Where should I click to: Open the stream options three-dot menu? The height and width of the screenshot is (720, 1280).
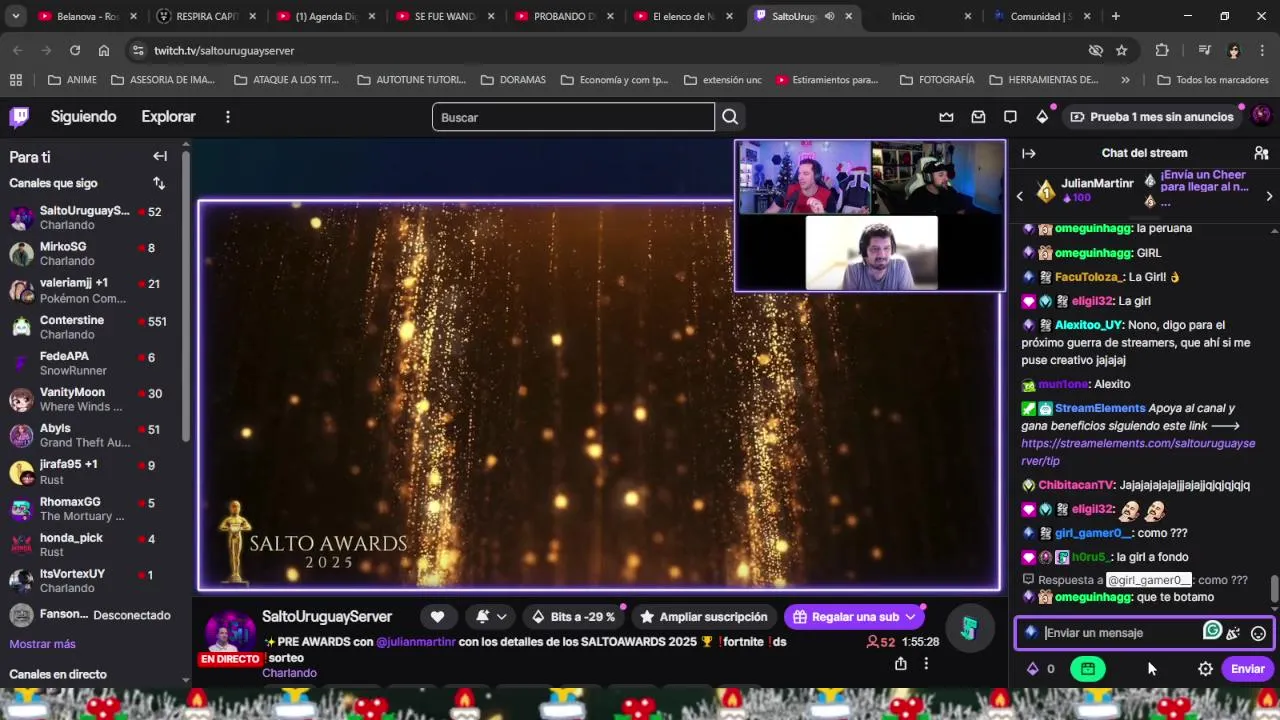[x=926, y=664]
